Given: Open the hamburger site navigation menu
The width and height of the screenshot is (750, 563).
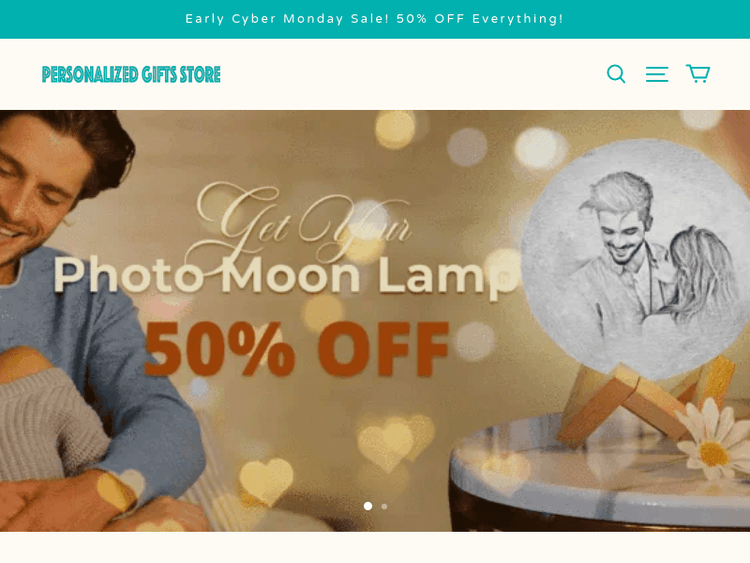Looking at the screenshot, I should point(657,74).
